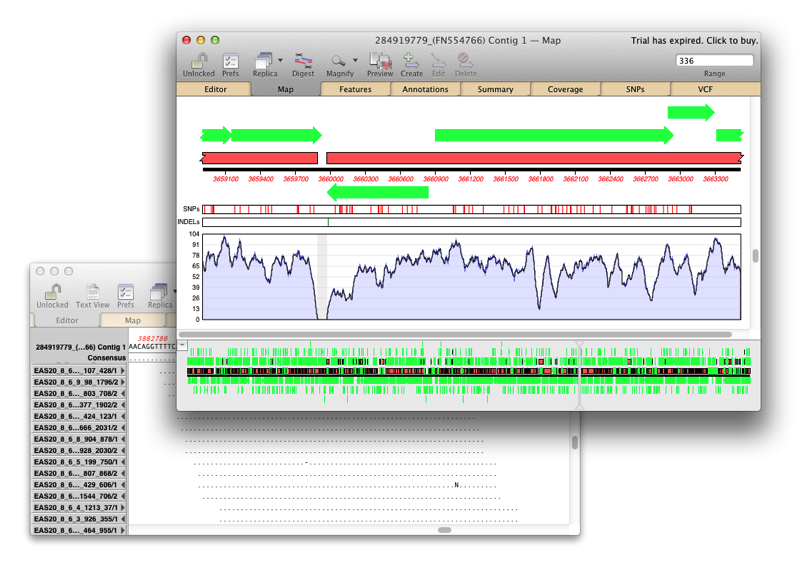Image resolution: width=800 pixels, height=568 pixels.
Task: Open the VCF tab
Action: click(x=705, y=89)
